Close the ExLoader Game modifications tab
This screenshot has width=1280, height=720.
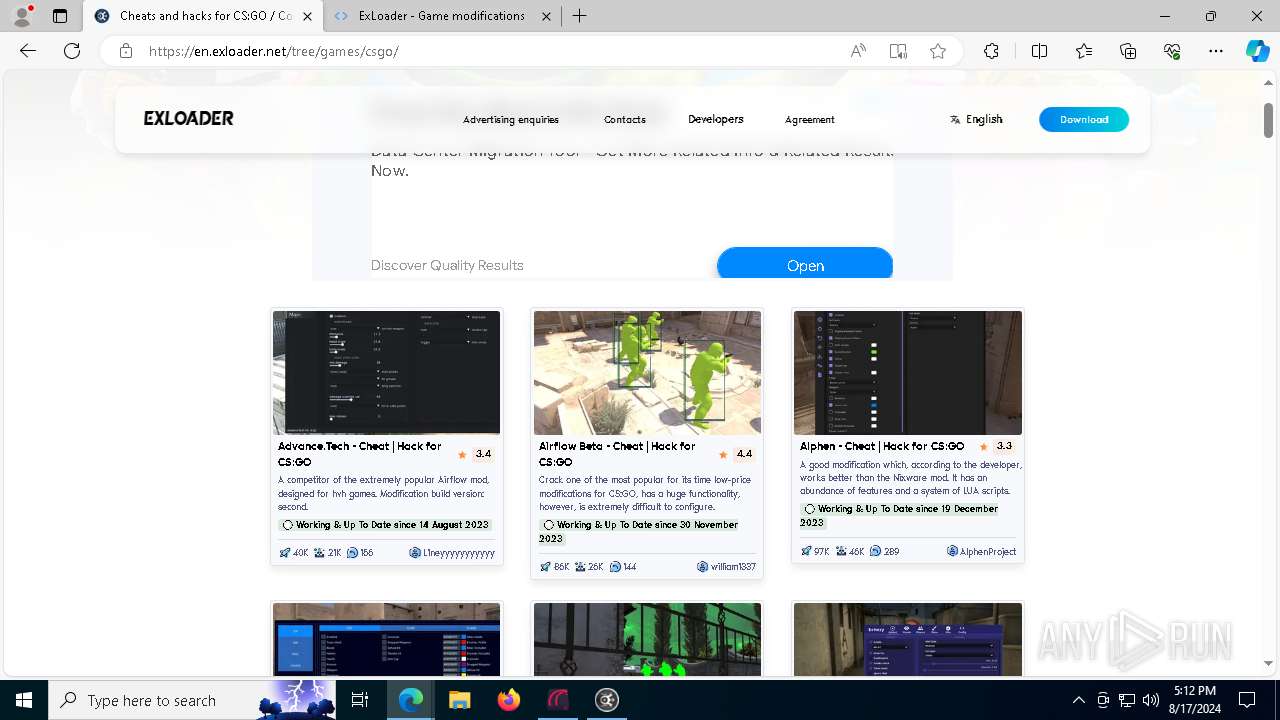click(x=547, y=16)
